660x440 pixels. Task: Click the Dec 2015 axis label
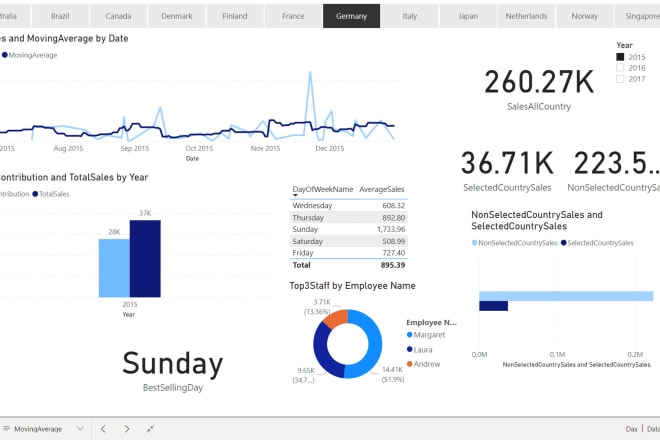(330, 149)
